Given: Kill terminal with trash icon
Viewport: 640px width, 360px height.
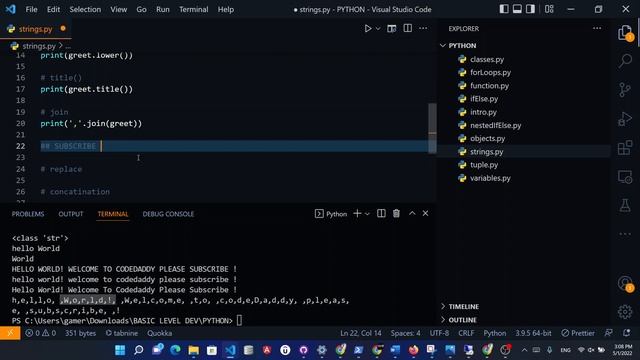Looking at the screenshot, I should click(x=396, y=213).
